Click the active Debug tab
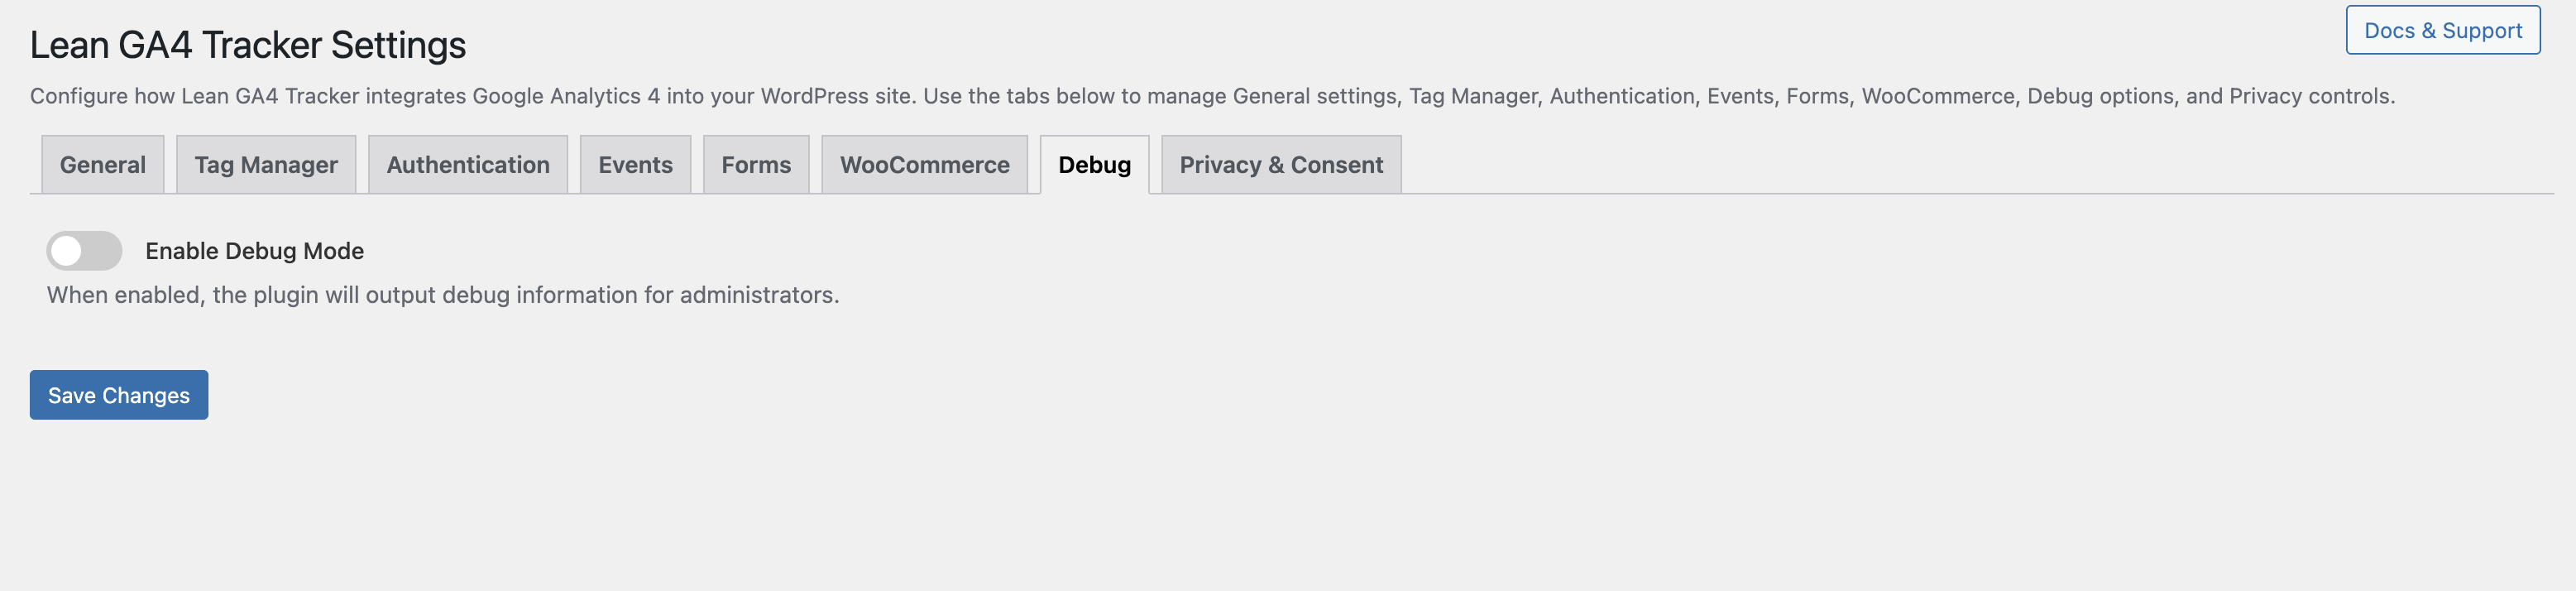 1094,165
